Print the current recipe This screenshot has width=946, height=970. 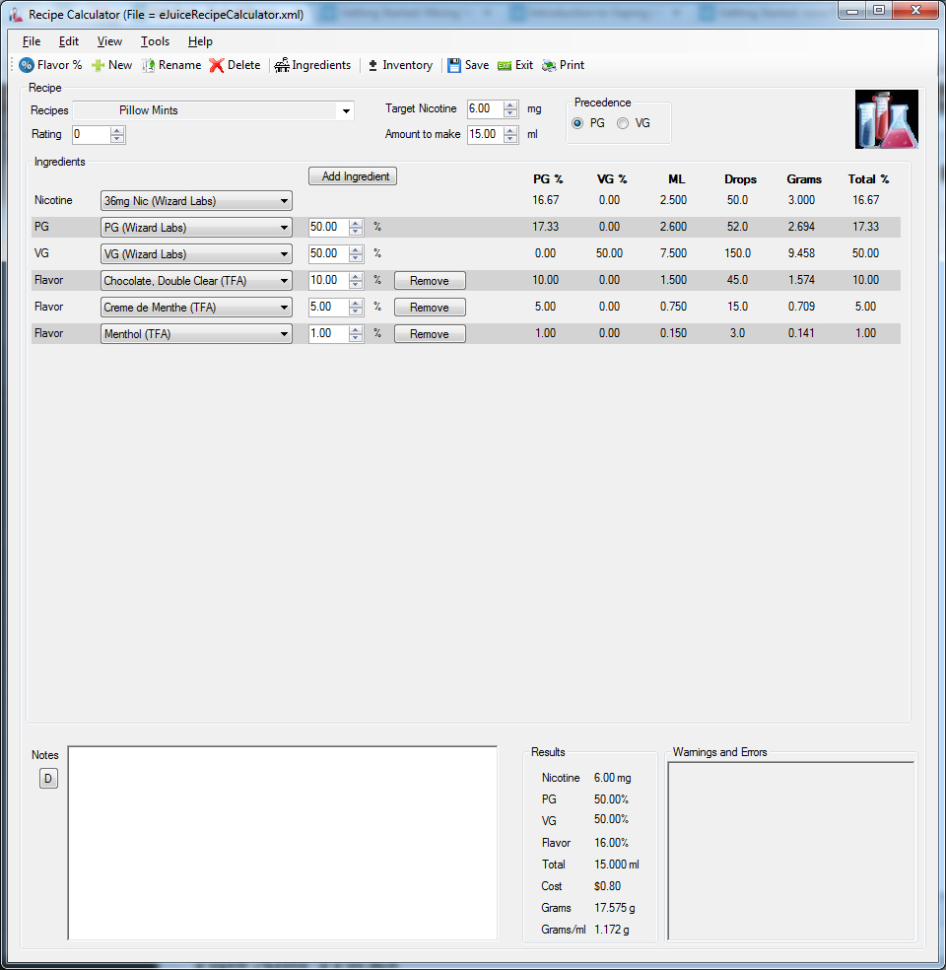(x=563, y=64)
